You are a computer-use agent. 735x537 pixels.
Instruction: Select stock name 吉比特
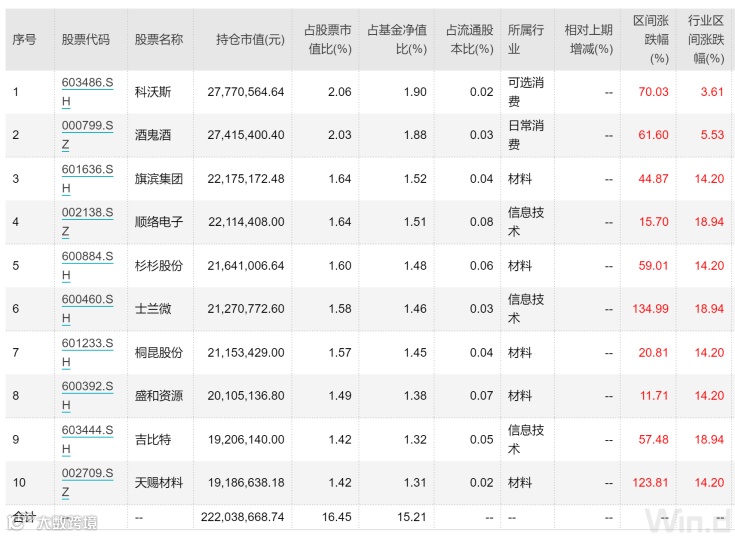(153, 440)
